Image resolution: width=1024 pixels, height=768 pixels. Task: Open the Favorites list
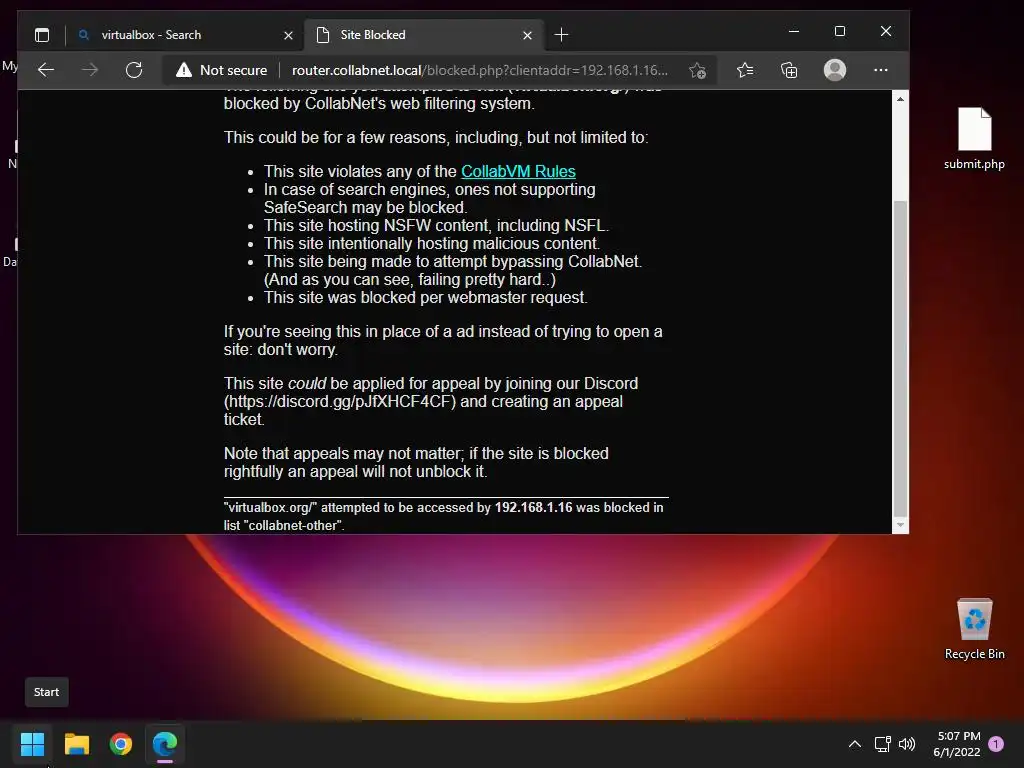(745, 70)
